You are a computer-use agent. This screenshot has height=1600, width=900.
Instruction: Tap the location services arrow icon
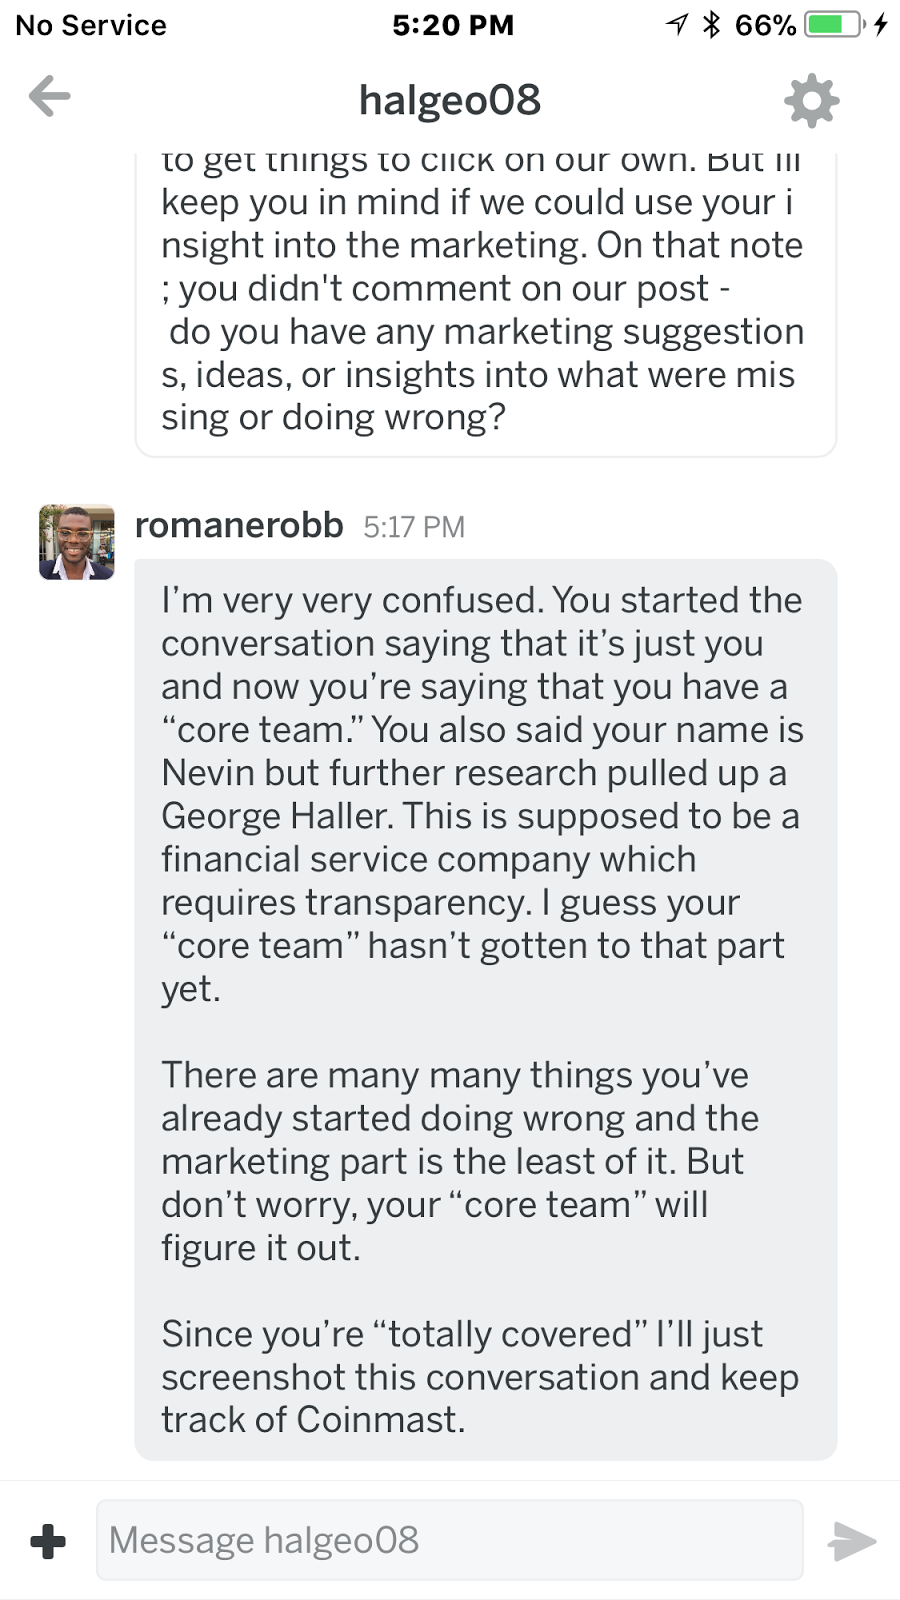pos(677,25)
